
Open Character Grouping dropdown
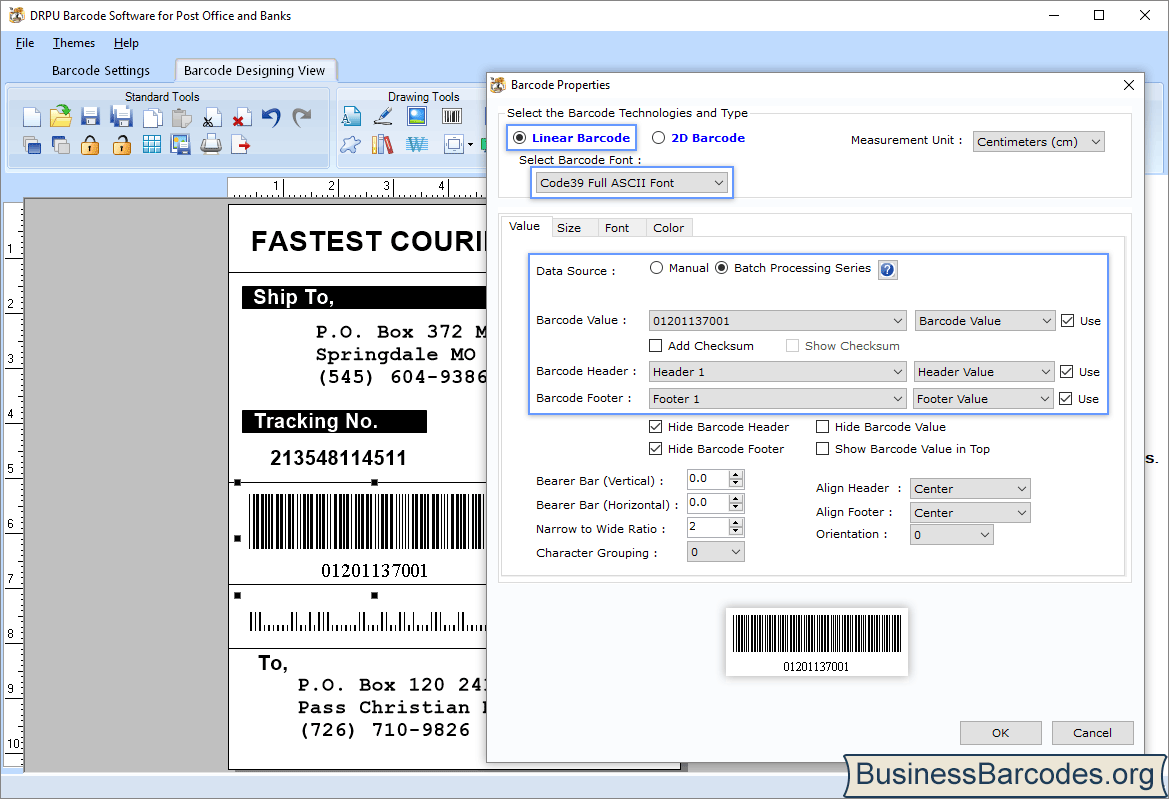(x=716, y=552)
